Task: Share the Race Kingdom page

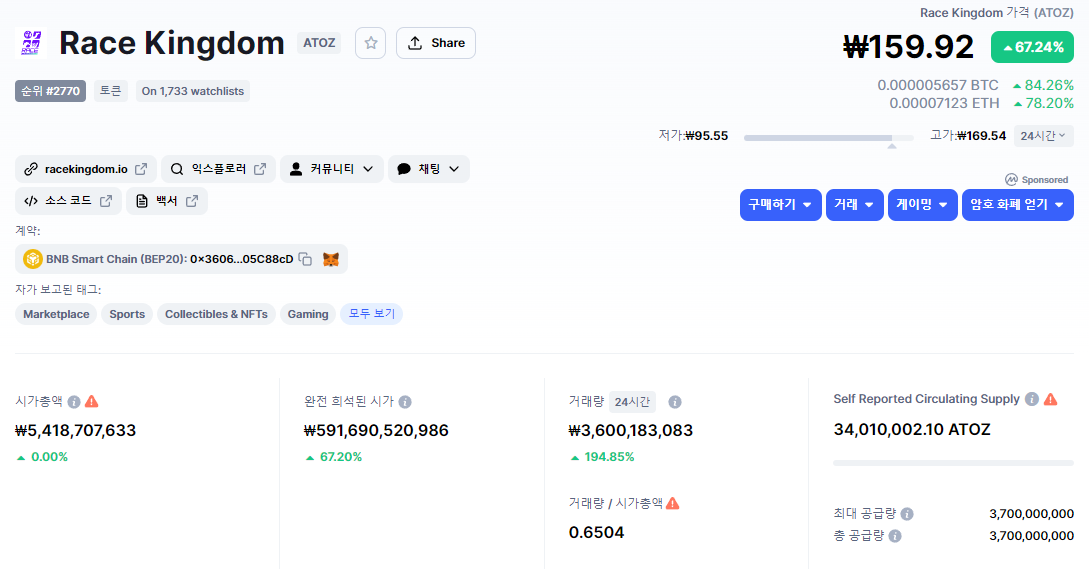Action: (435, 43)
